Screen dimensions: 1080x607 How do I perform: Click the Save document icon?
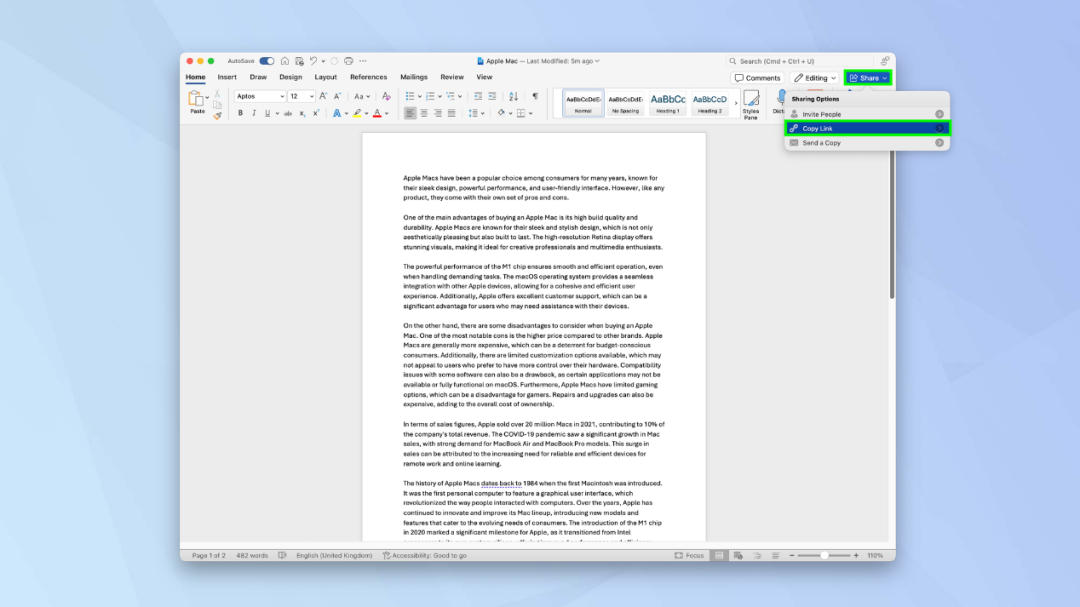tap(299, 61)
